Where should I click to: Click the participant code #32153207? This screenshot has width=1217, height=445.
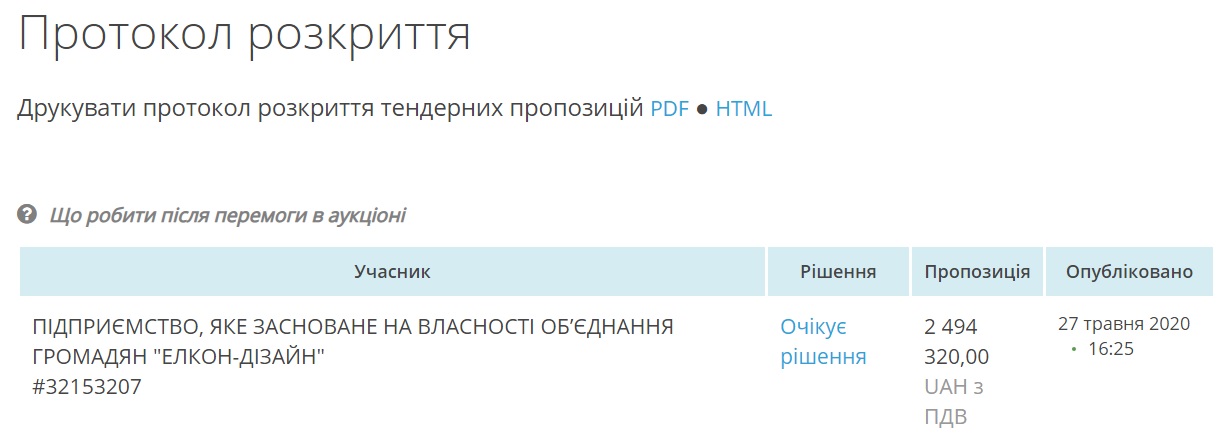click(87, 387)
